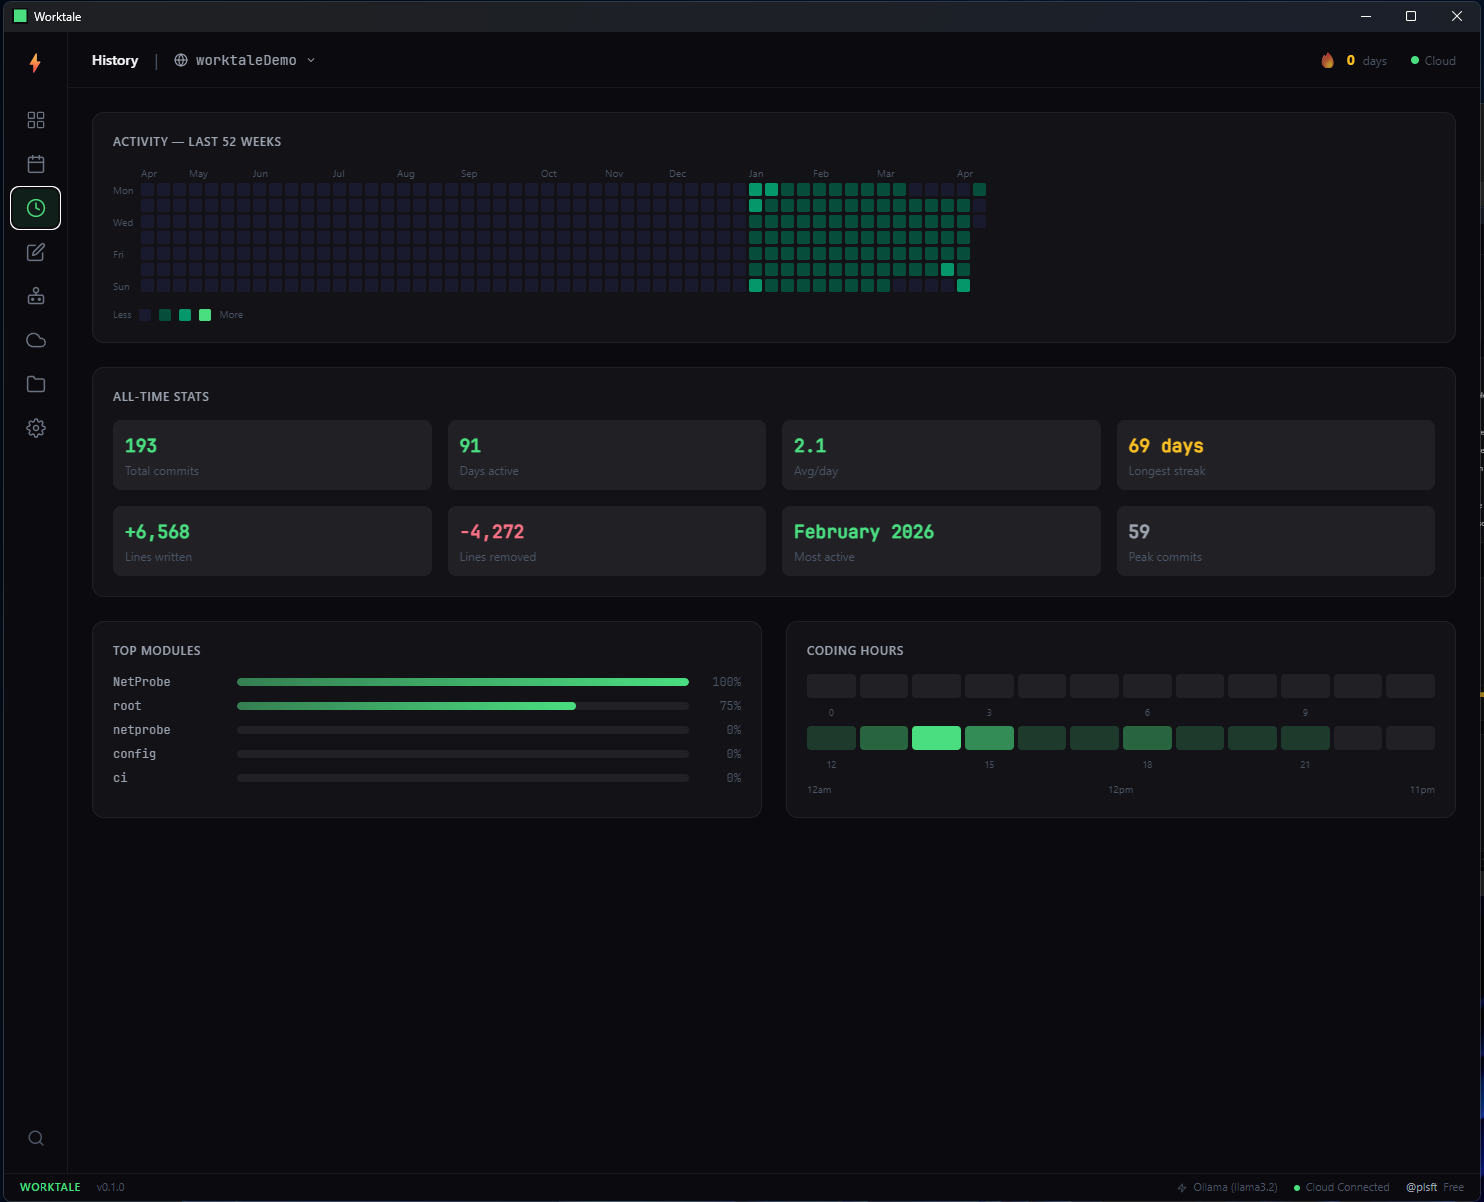Open the calendar view in the sidebar
The width and height of the screenshot is (1484, 1202).
tap(36, 164)
